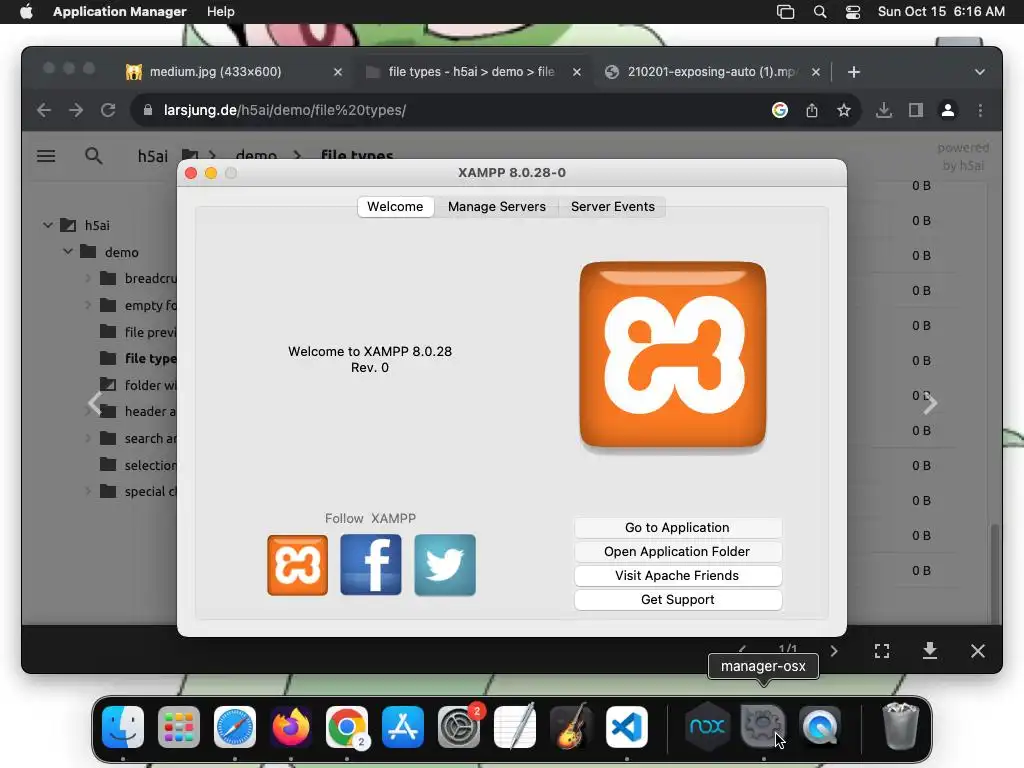
Task: Click the Google icon in address bar
Action: (x=780, y=110)
